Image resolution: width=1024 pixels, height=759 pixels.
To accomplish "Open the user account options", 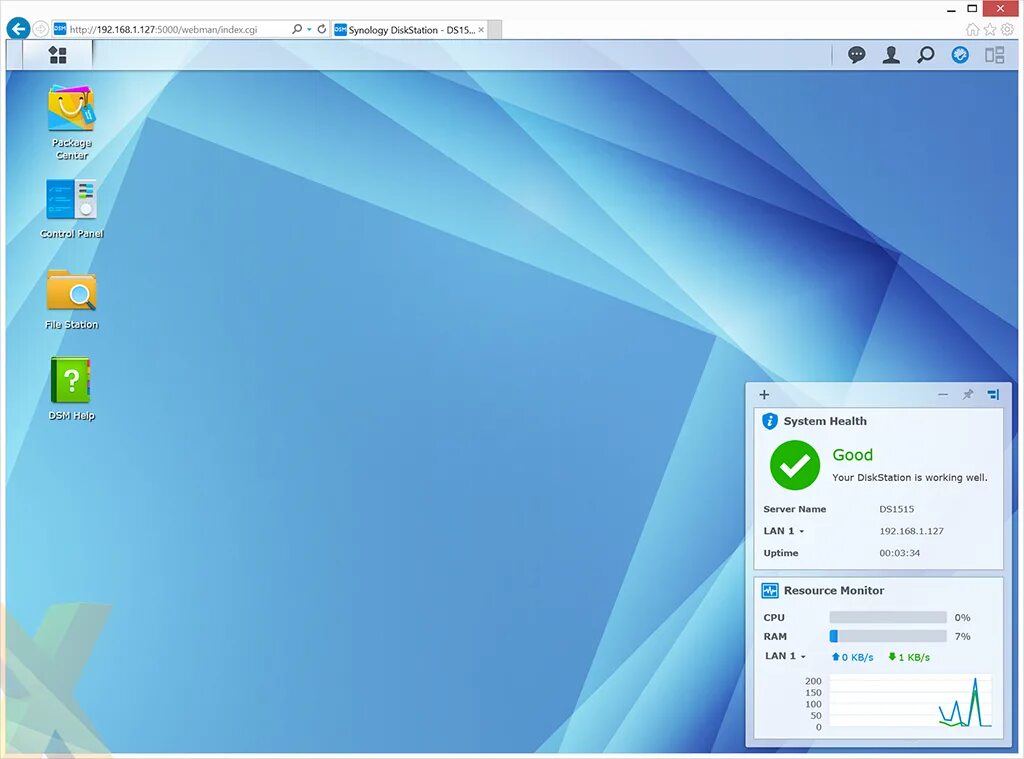I will 891,55.
